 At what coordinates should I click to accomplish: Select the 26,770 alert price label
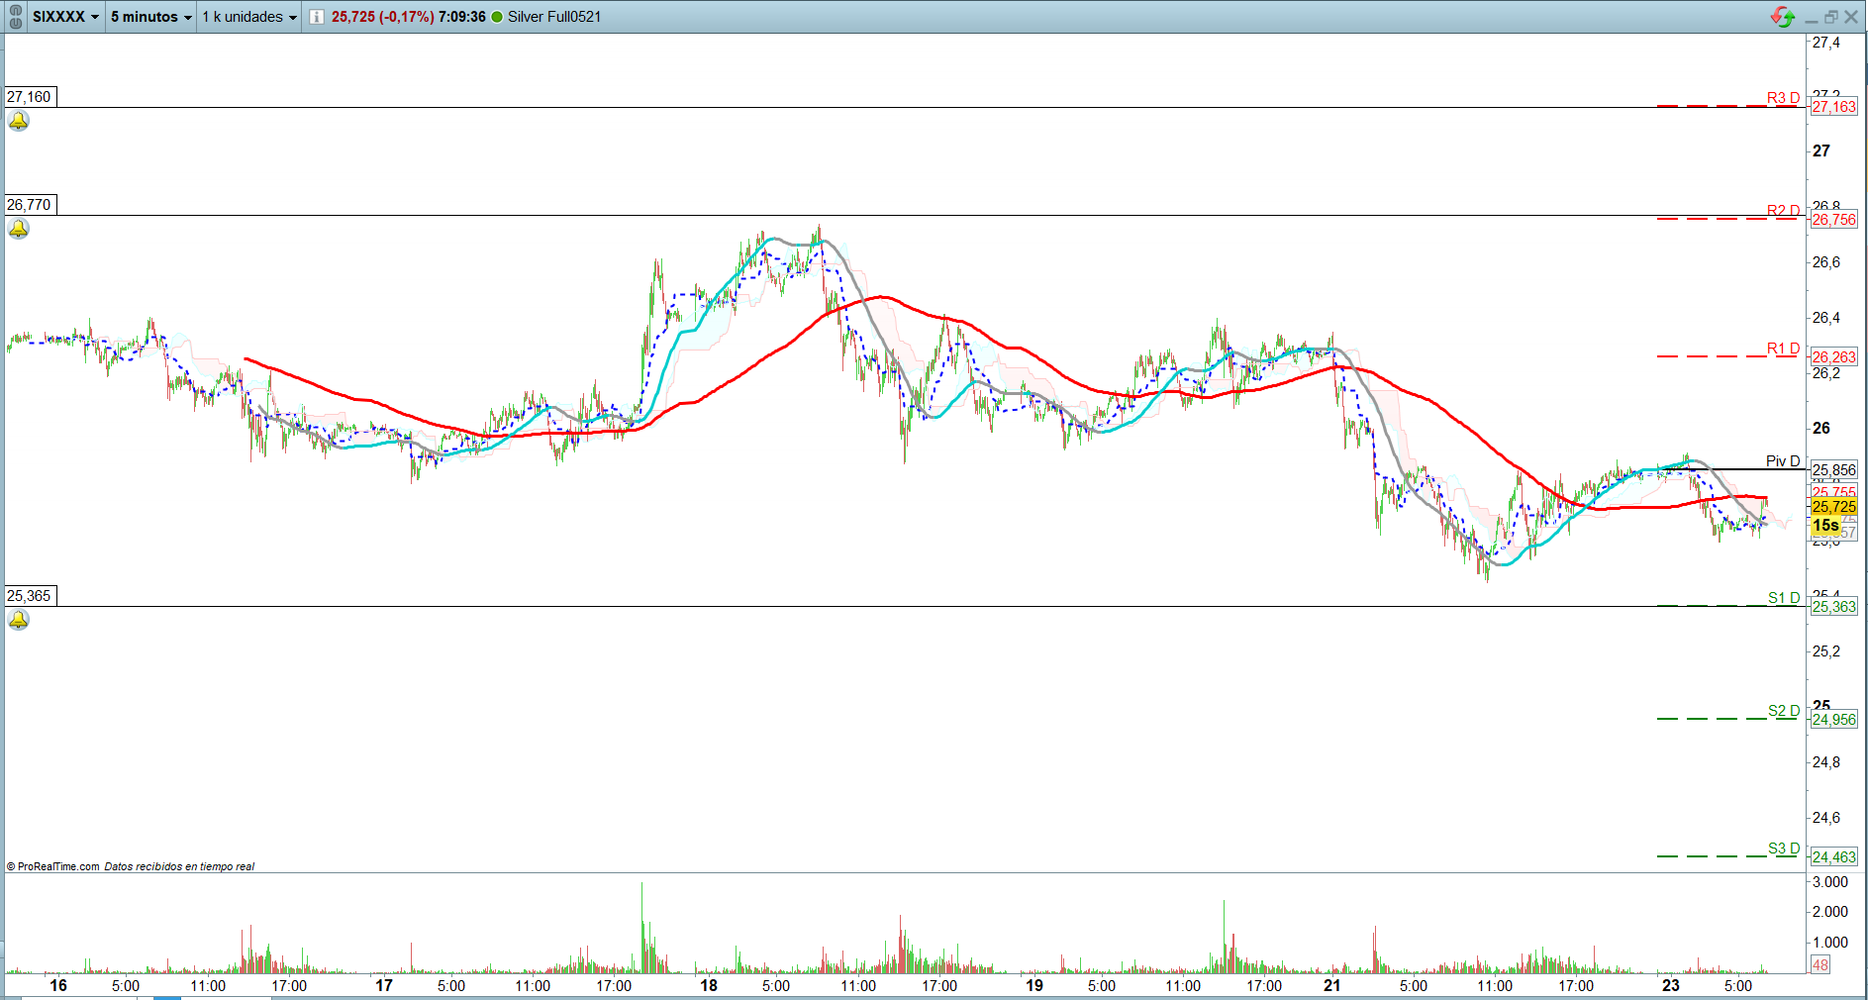[30, 205]
